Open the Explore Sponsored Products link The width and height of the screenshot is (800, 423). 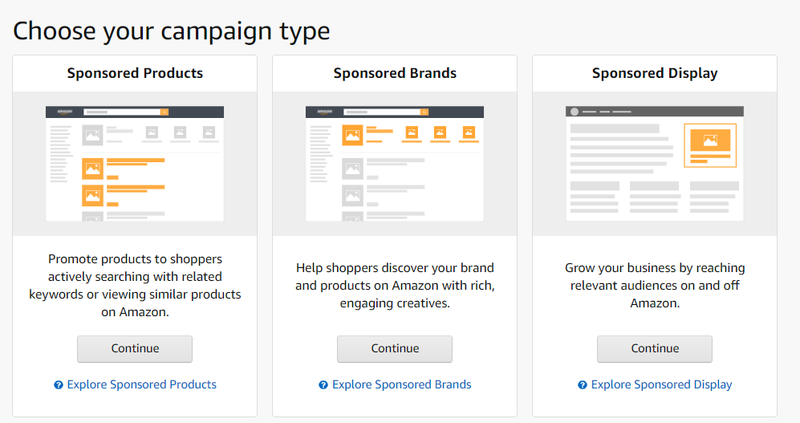coord(141,384)
